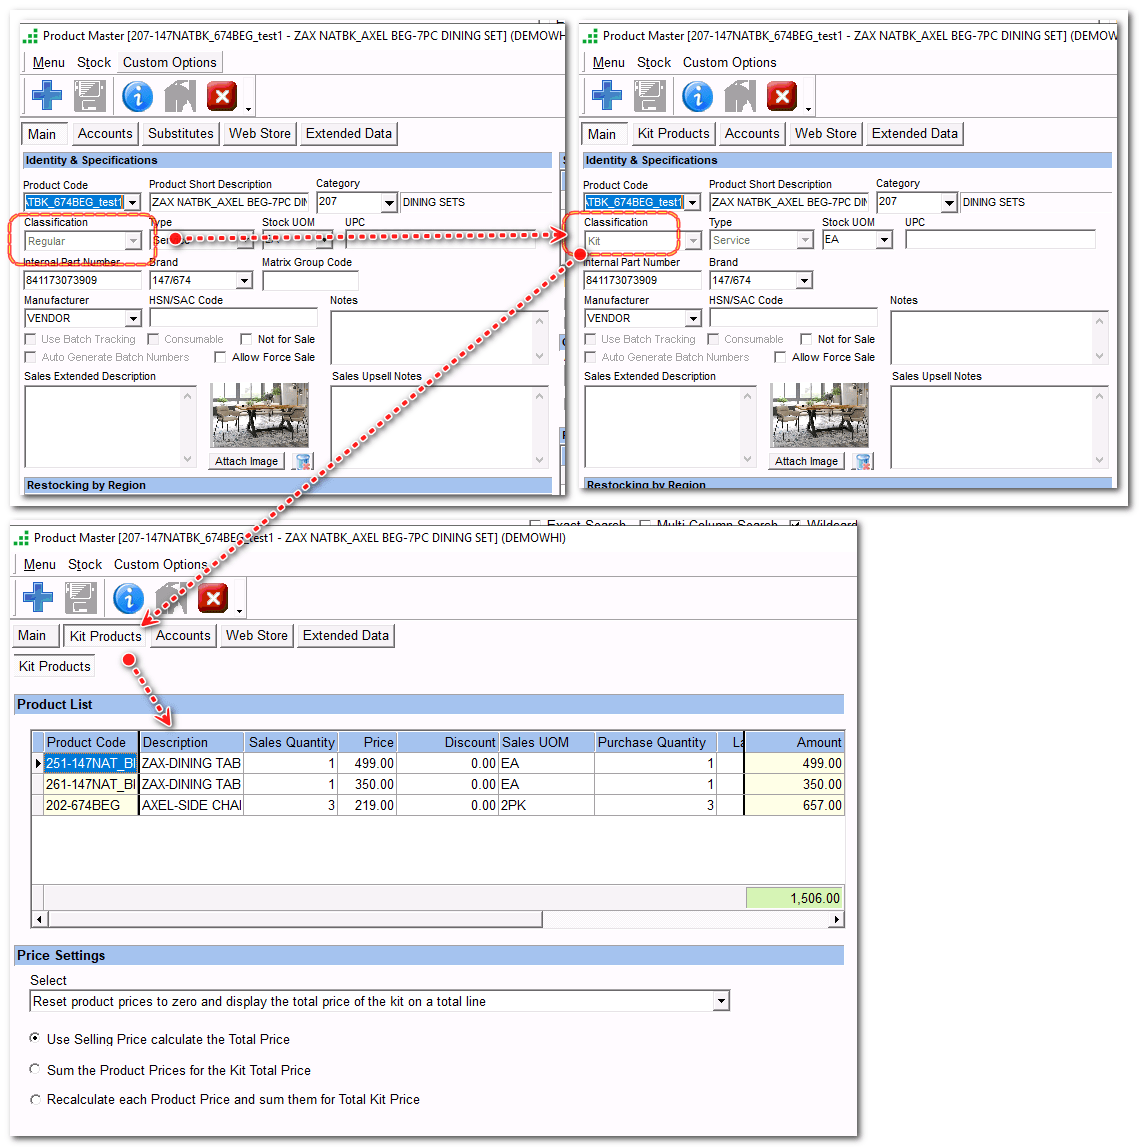Open Custom Options menu in bottom window
This screenshot has width=1139, height=1147.
[160, 565]
